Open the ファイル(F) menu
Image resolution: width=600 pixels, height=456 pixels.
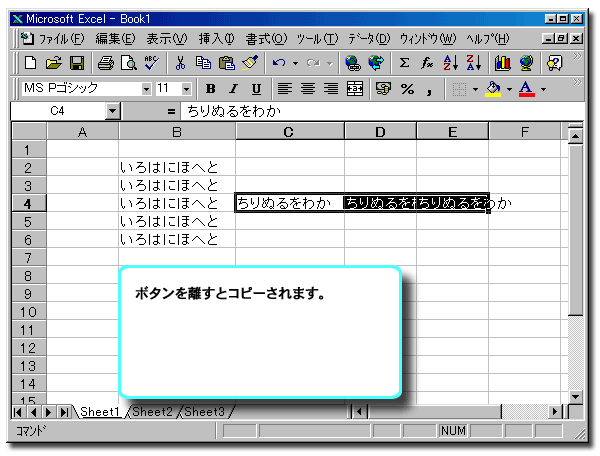pyautogui.click(x=61, y=39)
